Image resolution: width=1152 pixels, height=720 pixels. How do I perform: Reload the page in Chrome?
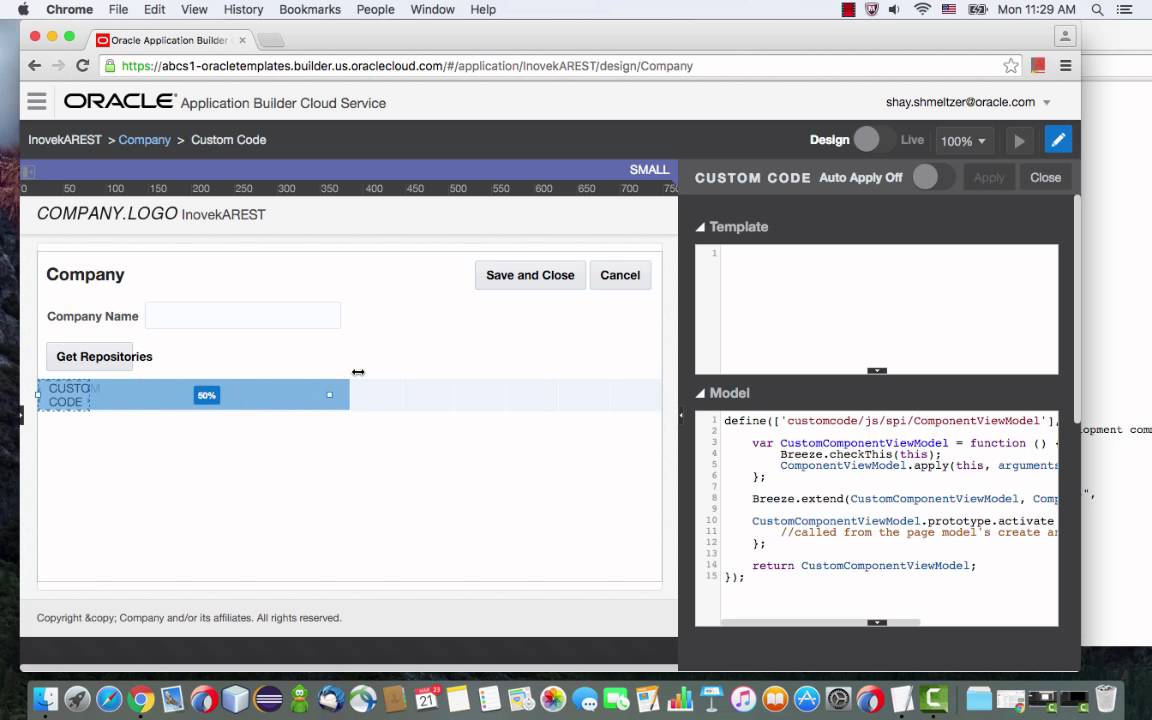click(x=82, y=65)
